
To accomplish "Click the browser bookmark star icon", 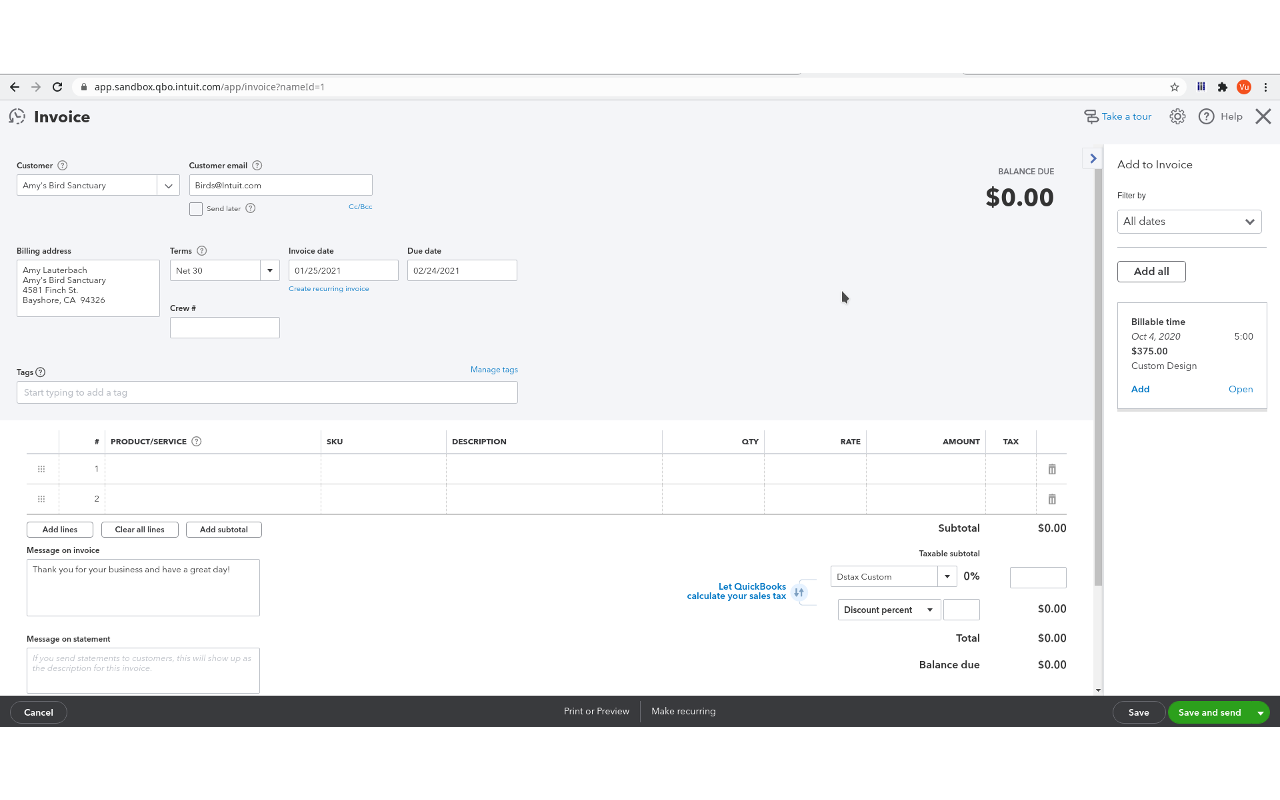I will (x=1174, y=87).
